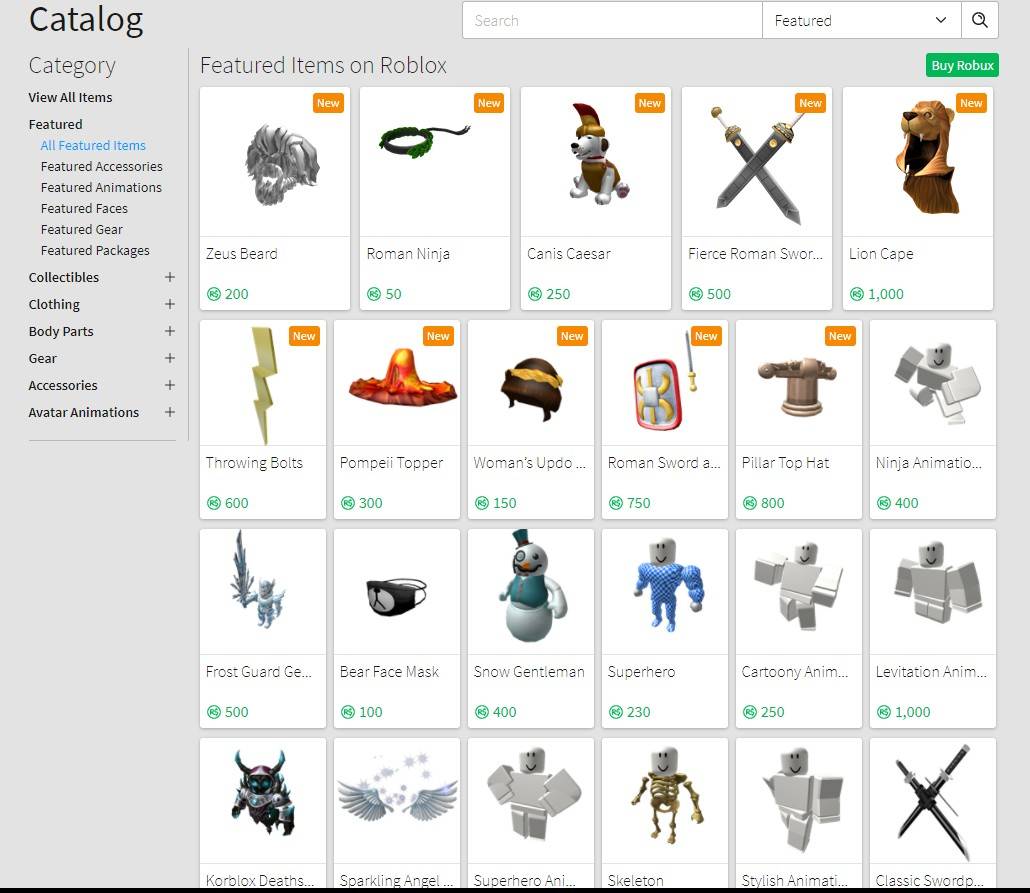Open the Throwing Bolts lightning thumbnail
This screenshot has width=1030, height=893.
263,385
